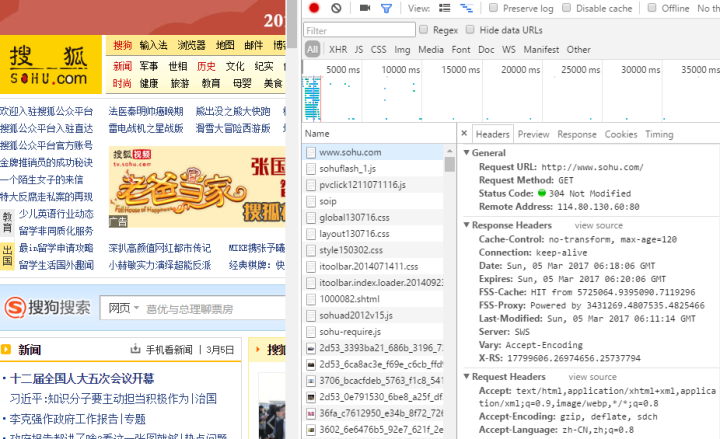This screenshot has width=720, height=439.
Task: Collapse the Request Headers section
Action: (466, 377)
